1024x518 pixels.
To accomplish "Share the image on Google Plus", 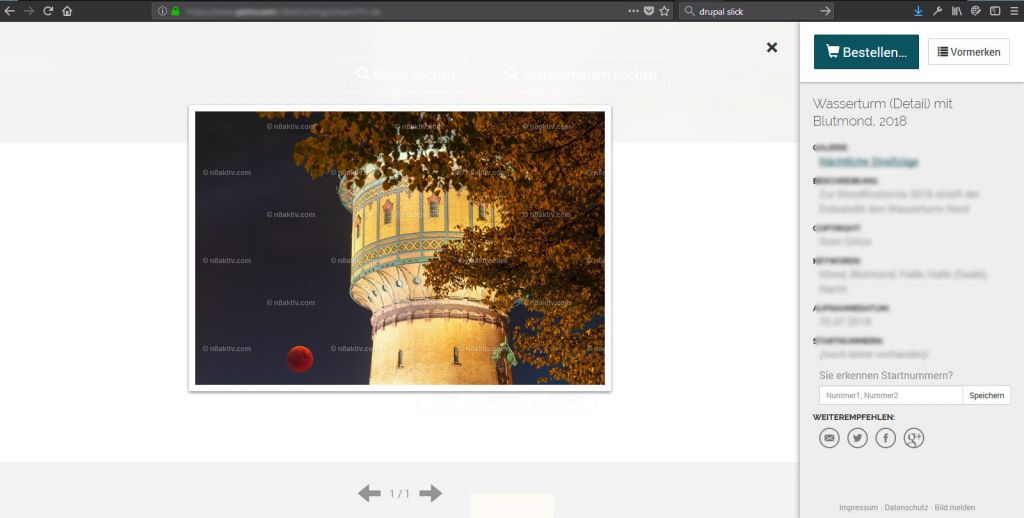I will [x=913, y=438].
